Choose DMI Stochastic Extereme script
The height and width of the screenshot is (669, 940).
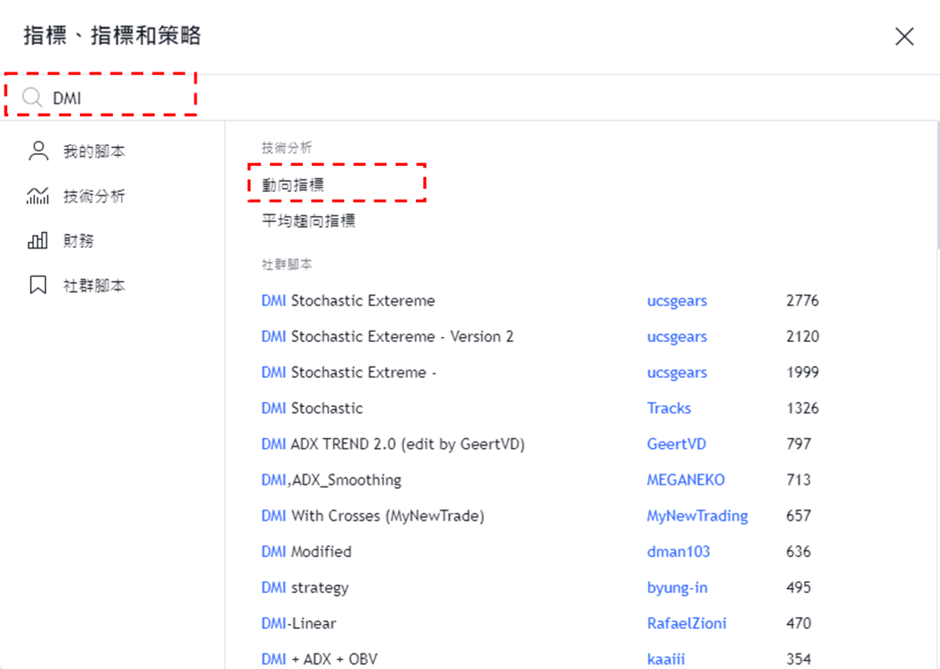coord(348,301)
